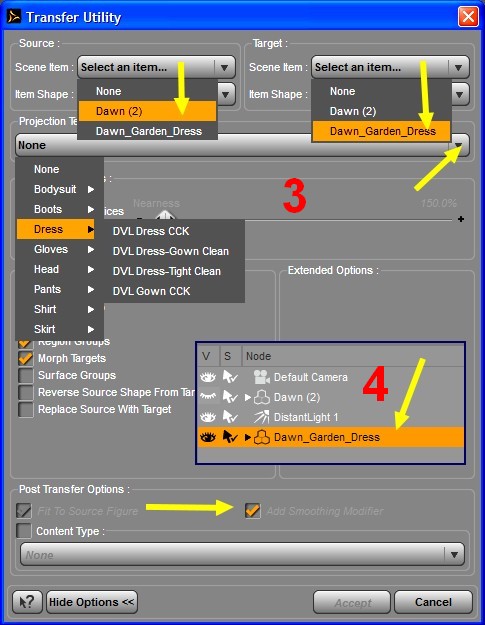Click the Dawn_Garden_Dress figure icon in the node list
Viewport: 485px width, 625px height.
click(x=262, y=437)
